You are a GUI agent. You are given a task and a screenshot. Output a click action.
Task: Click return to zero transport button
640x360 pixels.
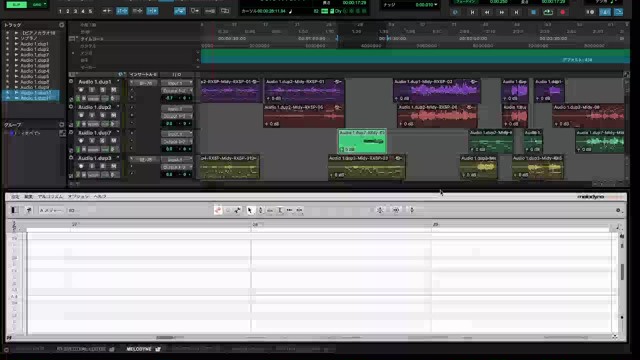(472, 12)
